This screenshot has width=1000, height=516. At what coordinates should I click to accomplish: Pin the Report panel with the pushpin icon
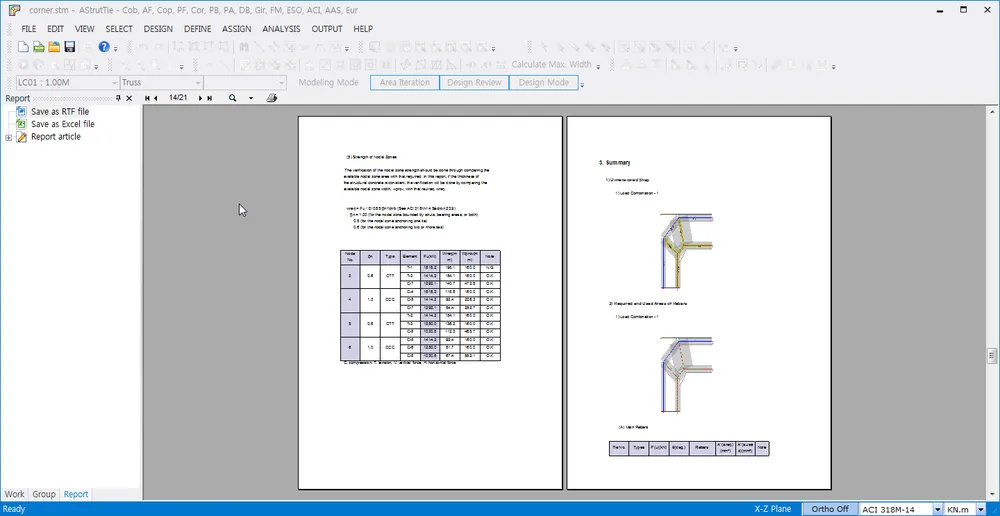click(x=118, y=98)
